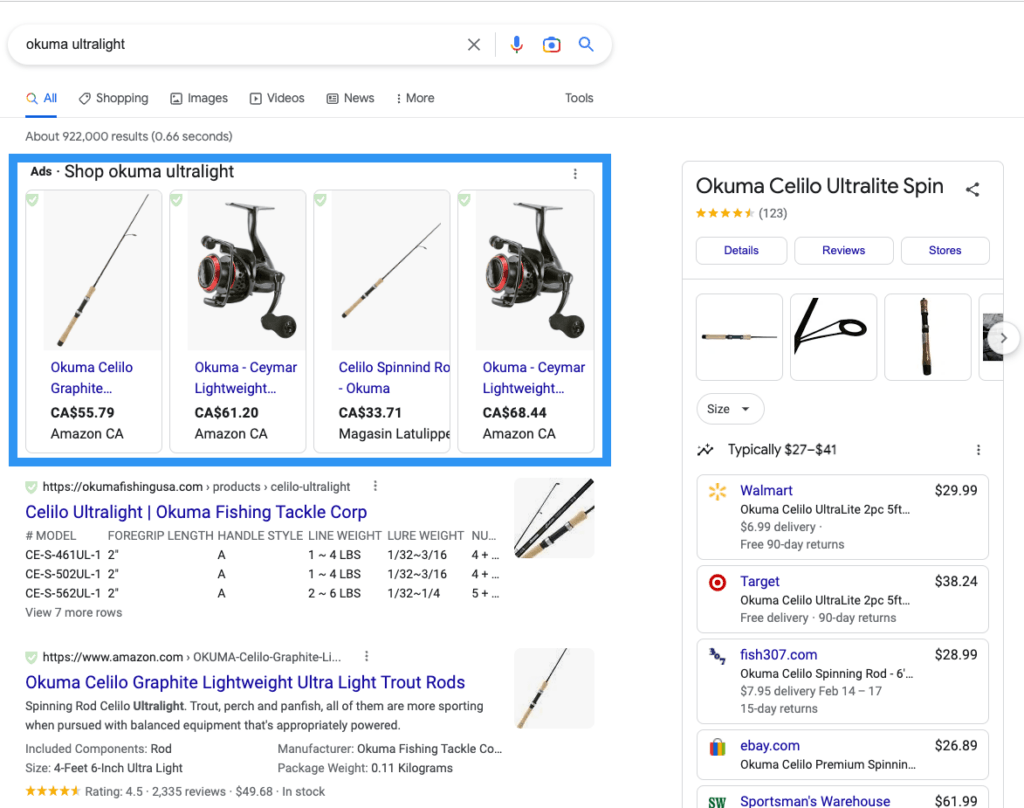Click the safety shield icon beside amazon.com URL
This screenshot has height=808, width=1024.
tap(31, 657)
